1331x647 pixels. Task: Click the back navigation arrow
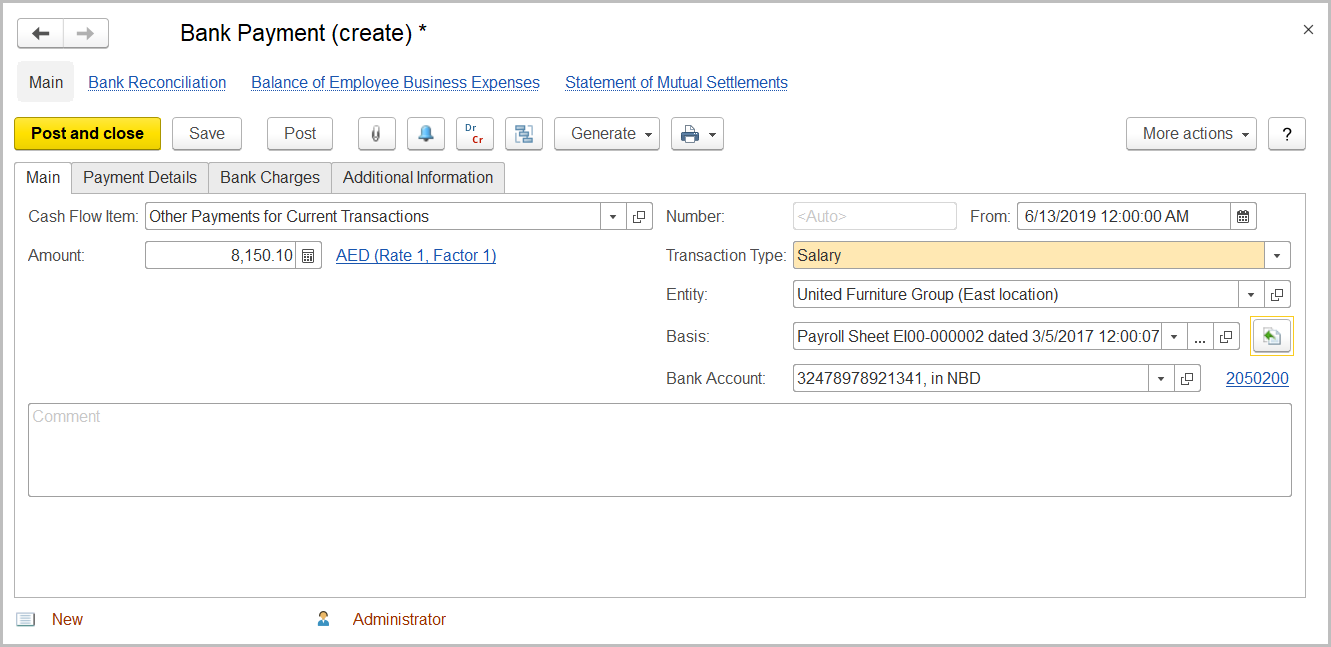pyautogui.click(x=39, y=32)
